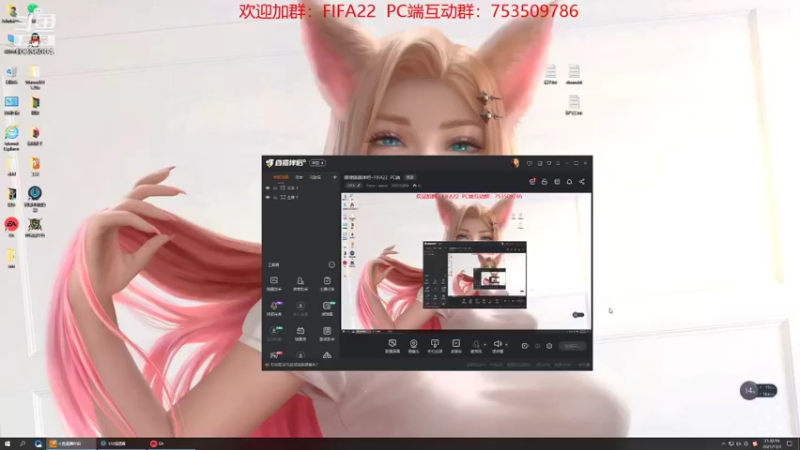
Task: Mute the speaker in the bottom bar
Action: click(497, 345)
